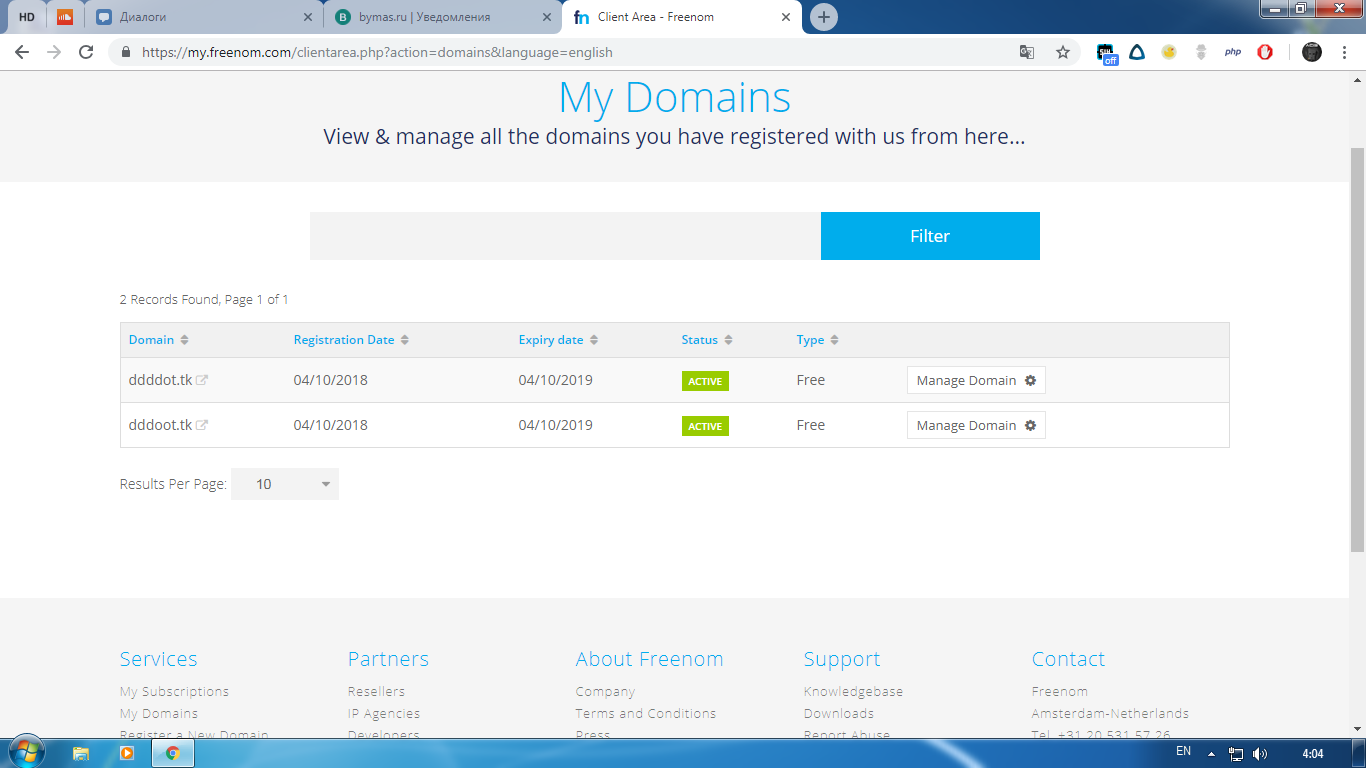The height and width of the screenshot is (768, 1366).
Task: Click the Windows Start button
Action: tap(27, 753)
